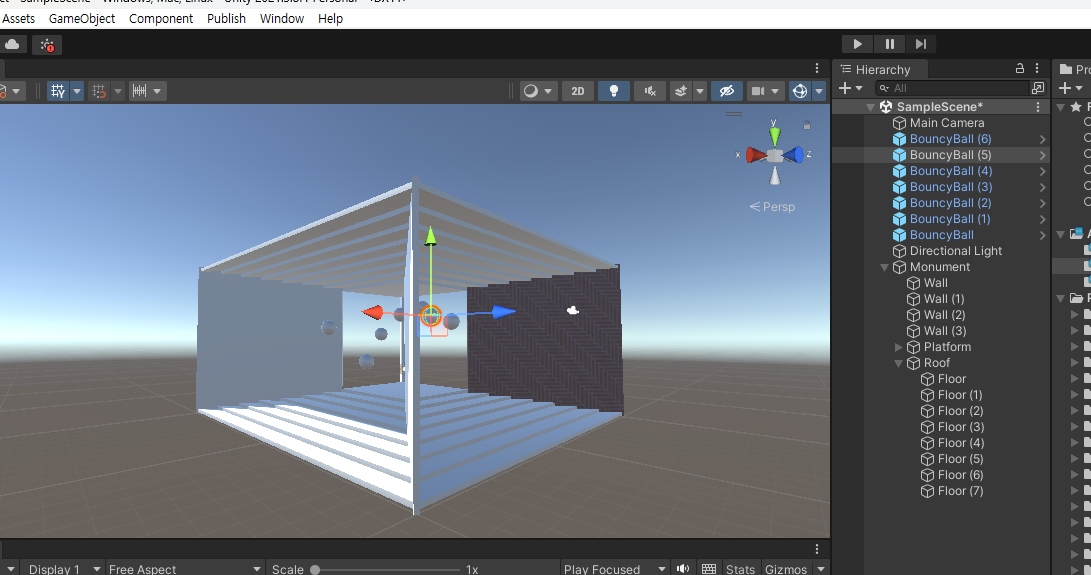
Task: Toggle Gizmos globe icon in Scene toolbar
Action: 800,91
